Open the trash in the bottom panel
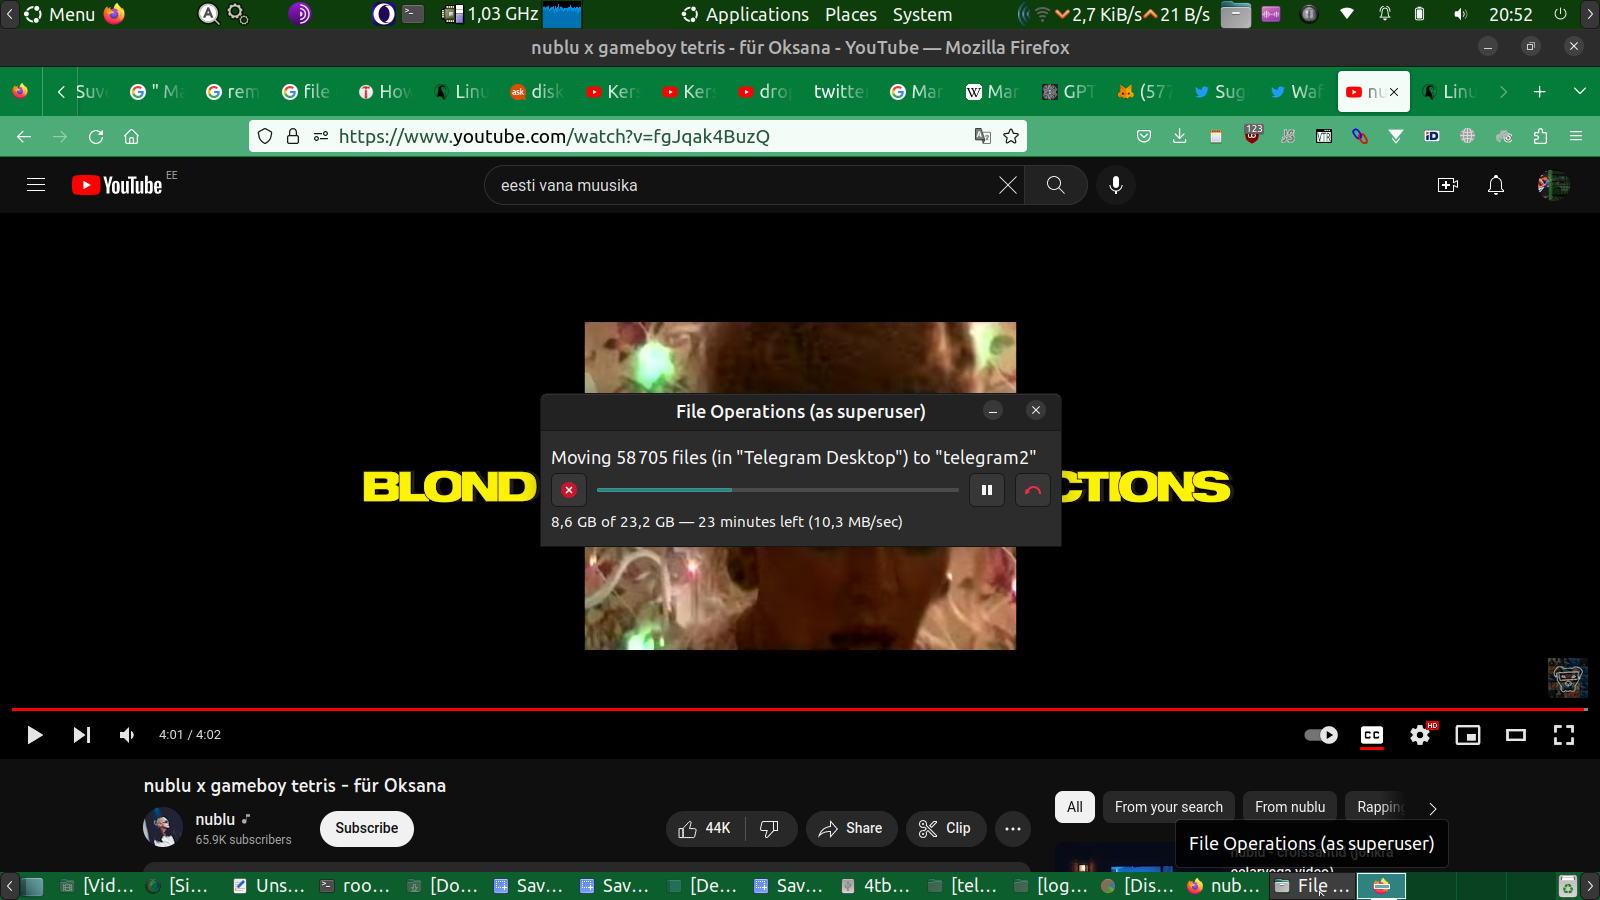The image size is (1600, 900). coord(1568,886)
